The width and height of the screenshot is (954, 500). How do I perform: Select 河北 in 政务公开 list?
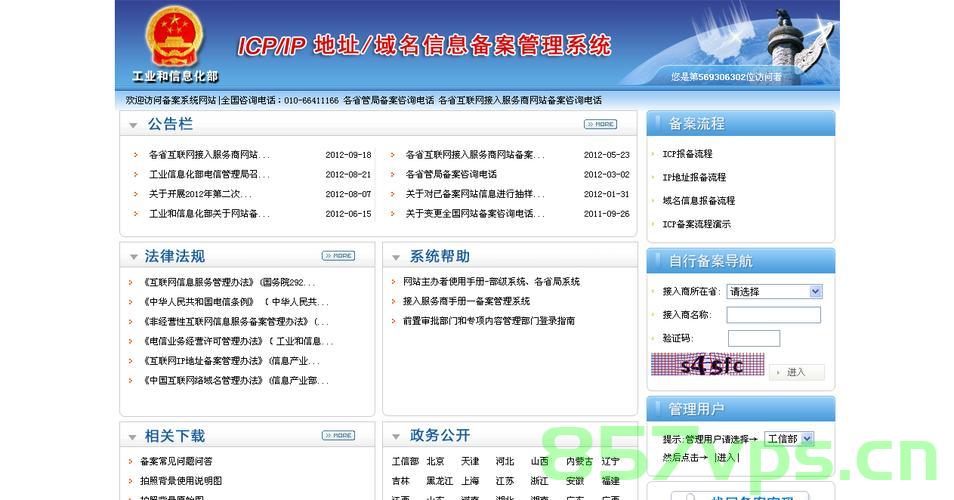[504, 461]
